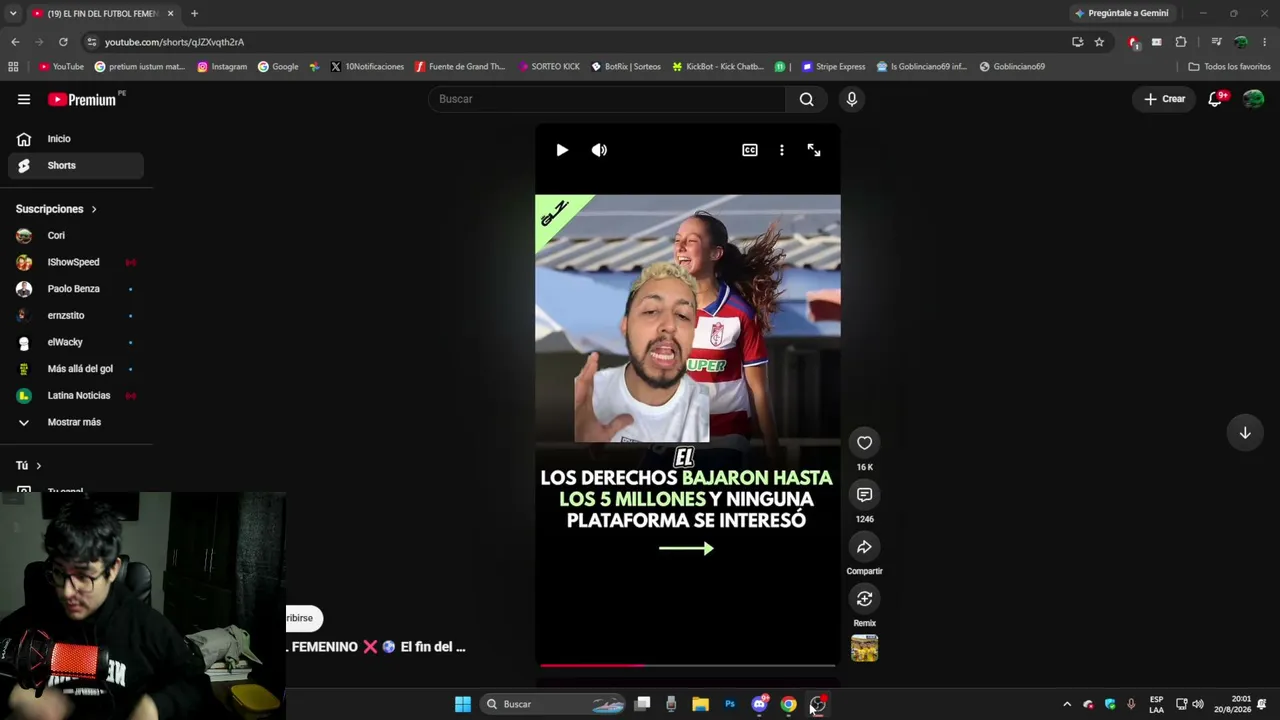Viewport: 1280px width, 720px height.
Task: Toggle closed captions on the Short
Action: 750,150
